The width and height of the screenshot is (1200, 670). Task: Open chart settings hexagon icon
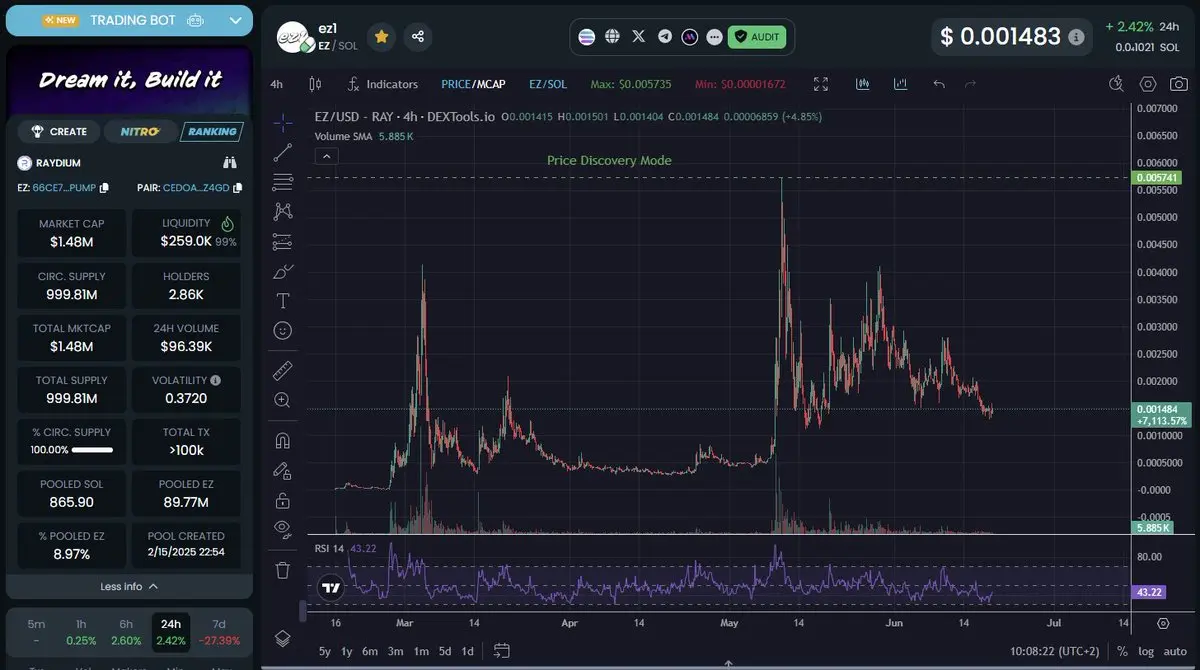(1148, 84)
